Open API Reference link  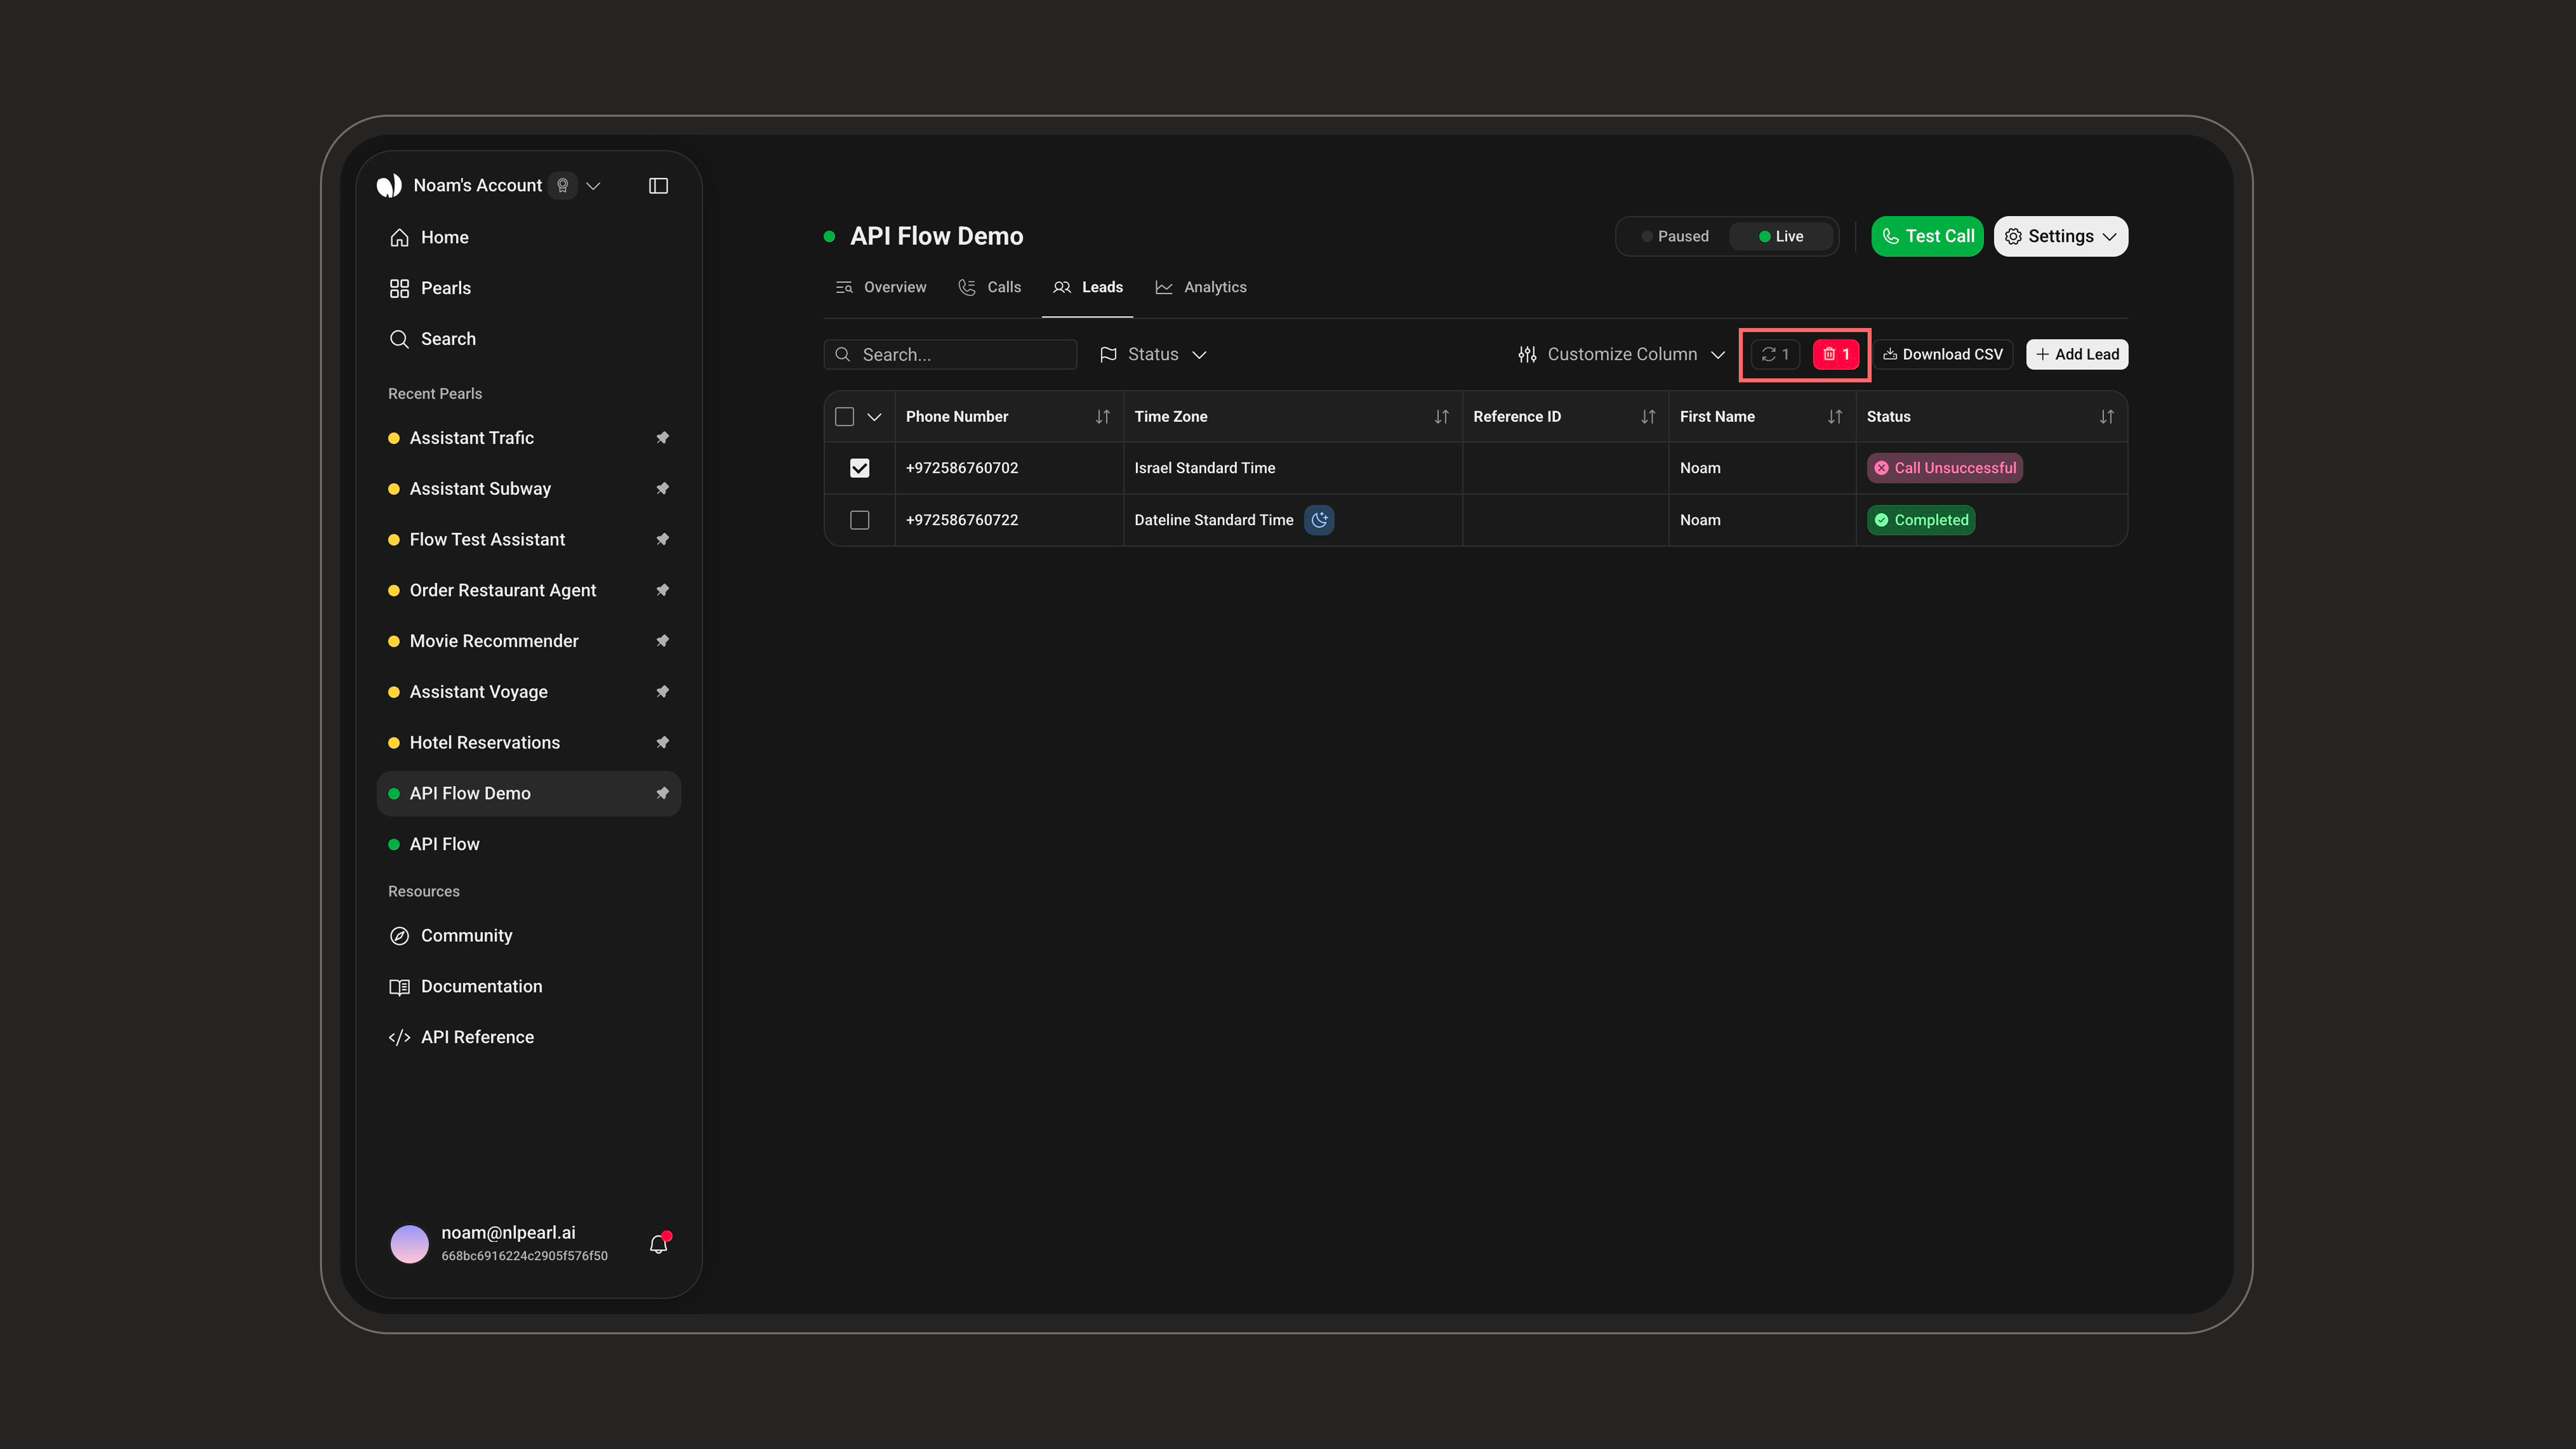529,1038
